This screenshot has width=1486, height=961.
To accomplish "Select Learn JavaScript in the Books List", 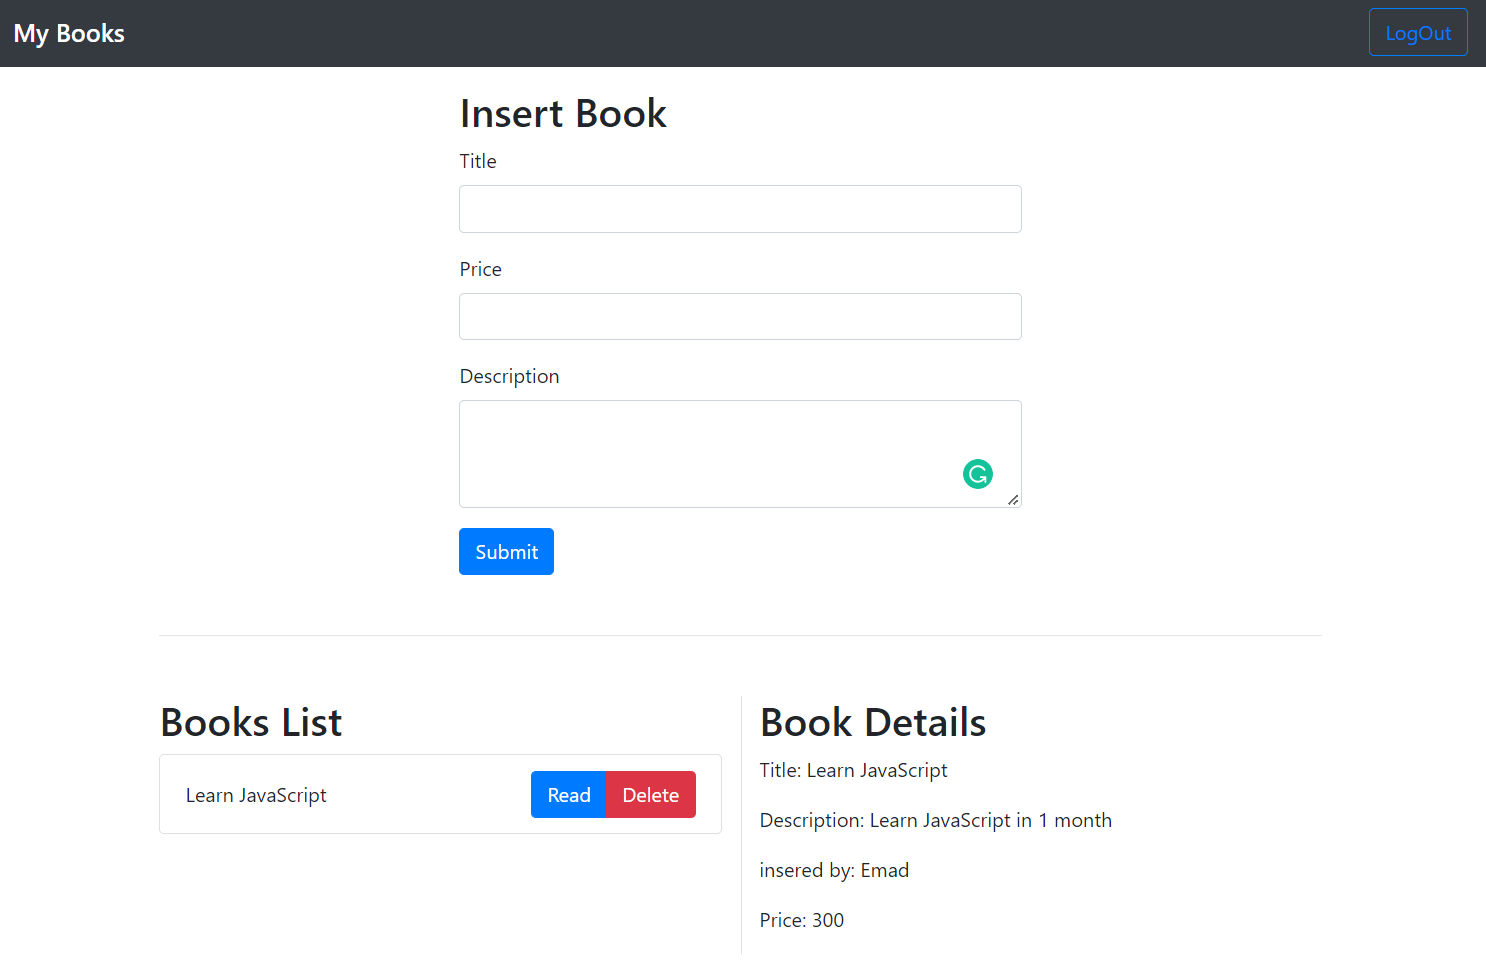I will point(256,794).
